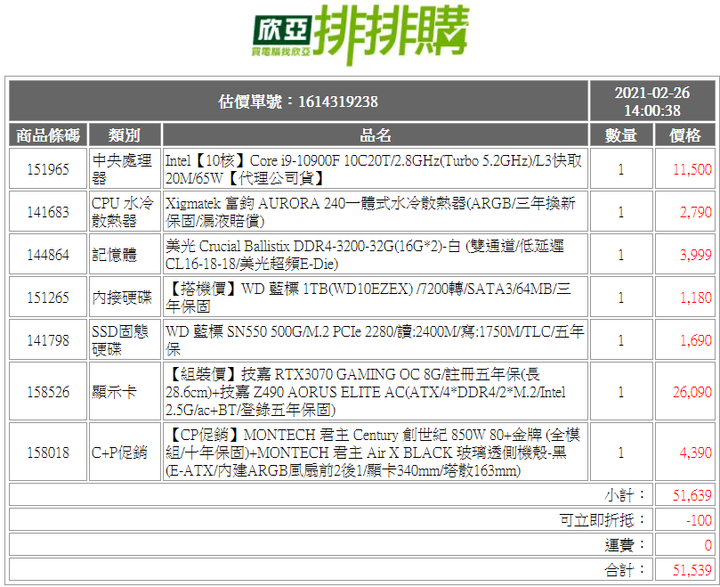Image resolution: width=720 pixels, height=587 pixels.
Task: Click quantity 1 in the i9-10900F row
Action: 621,169
